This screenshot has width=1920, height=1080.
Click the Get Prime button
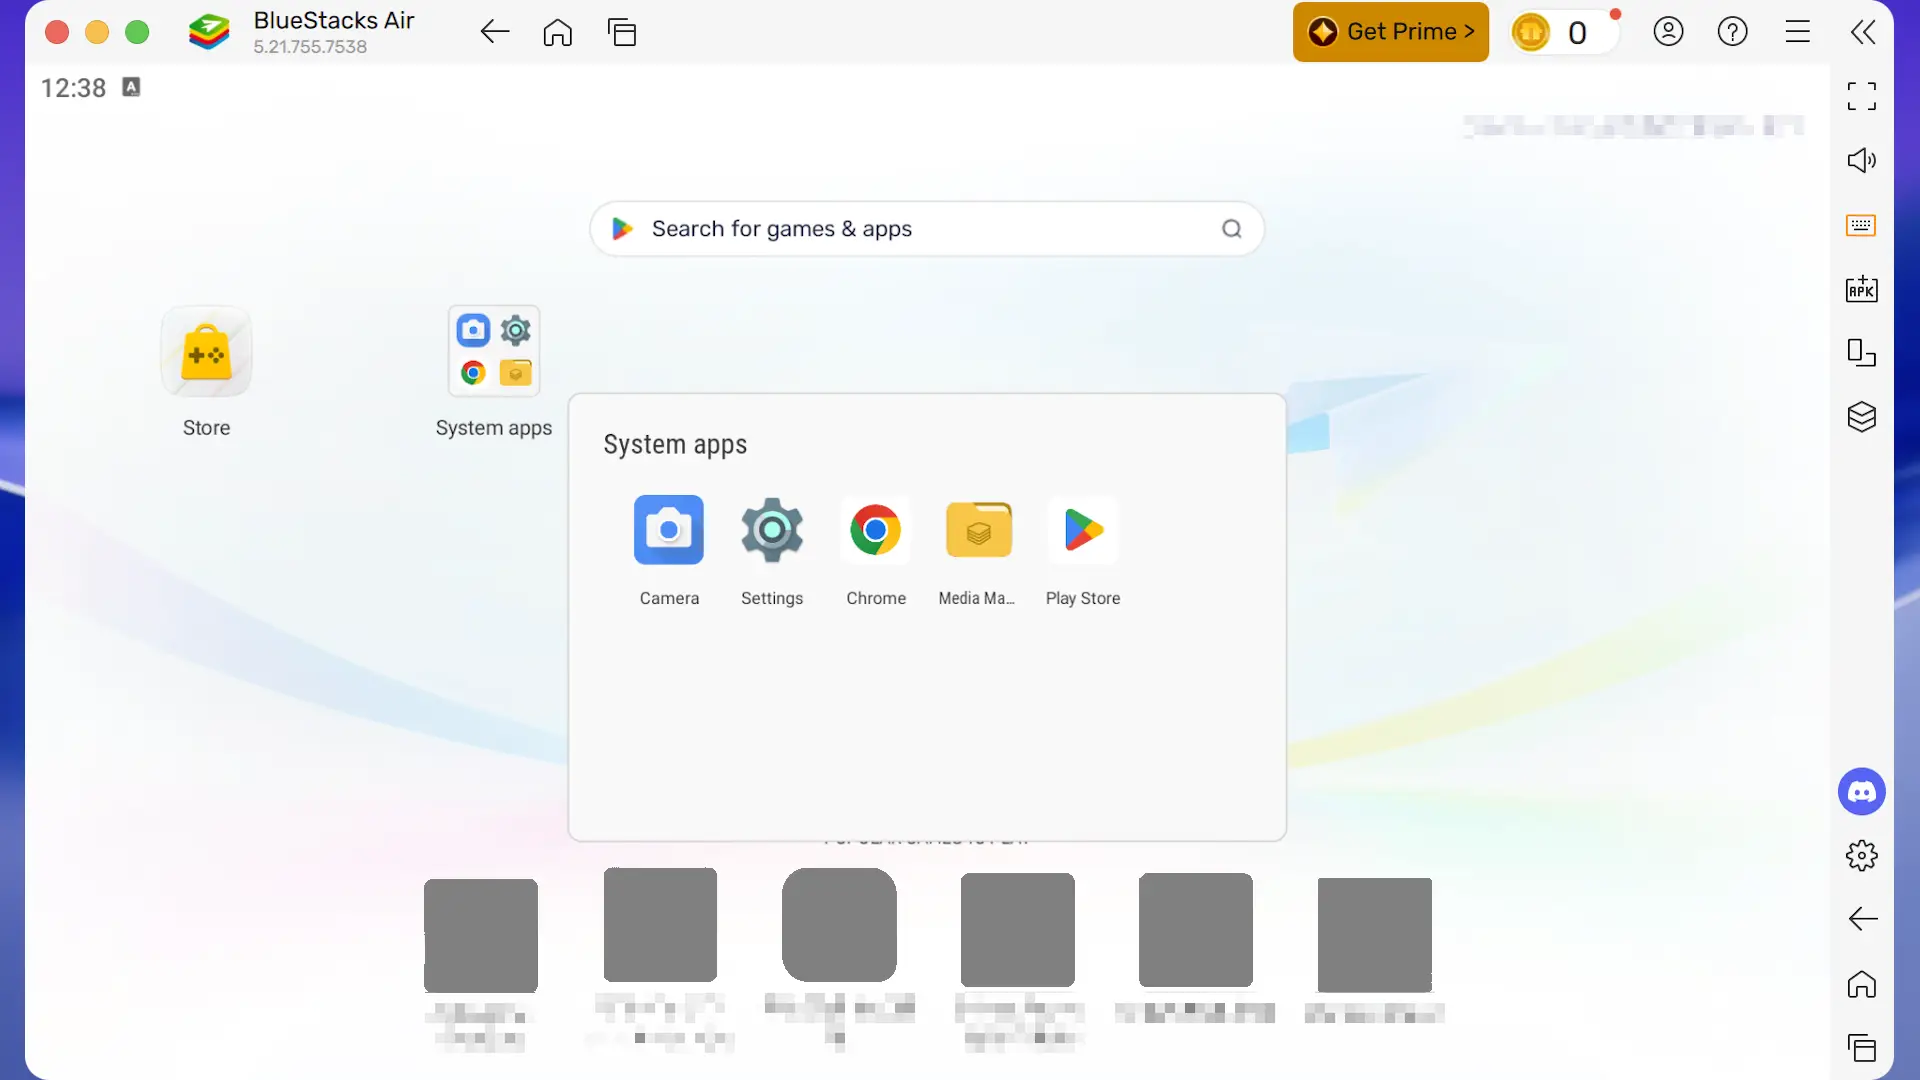tap(1390, 32)
